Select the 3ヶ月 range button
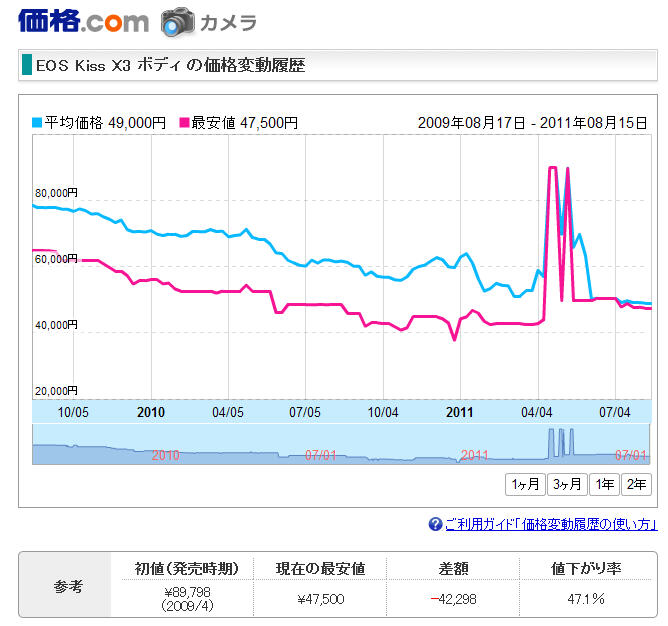The width and height of the screenshot is (668, 626). click(x=567, y=485)
